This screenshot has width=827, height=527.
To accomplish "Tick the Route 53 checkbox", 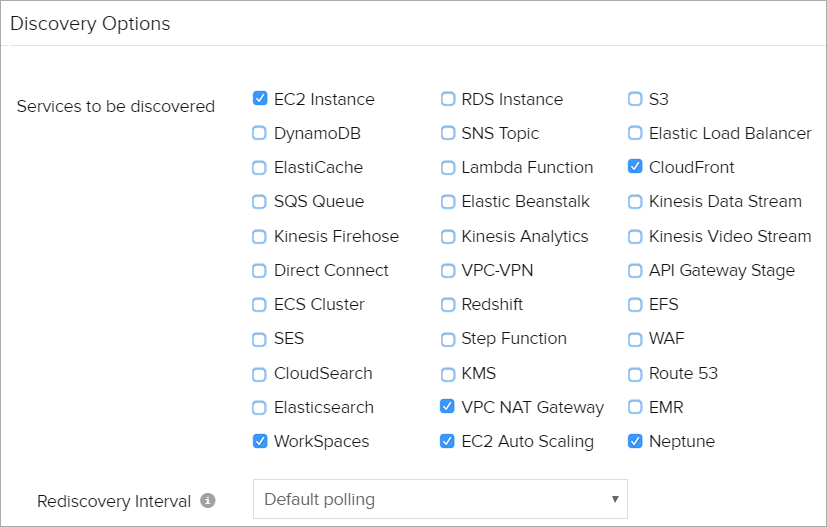I will coord(635,373).
